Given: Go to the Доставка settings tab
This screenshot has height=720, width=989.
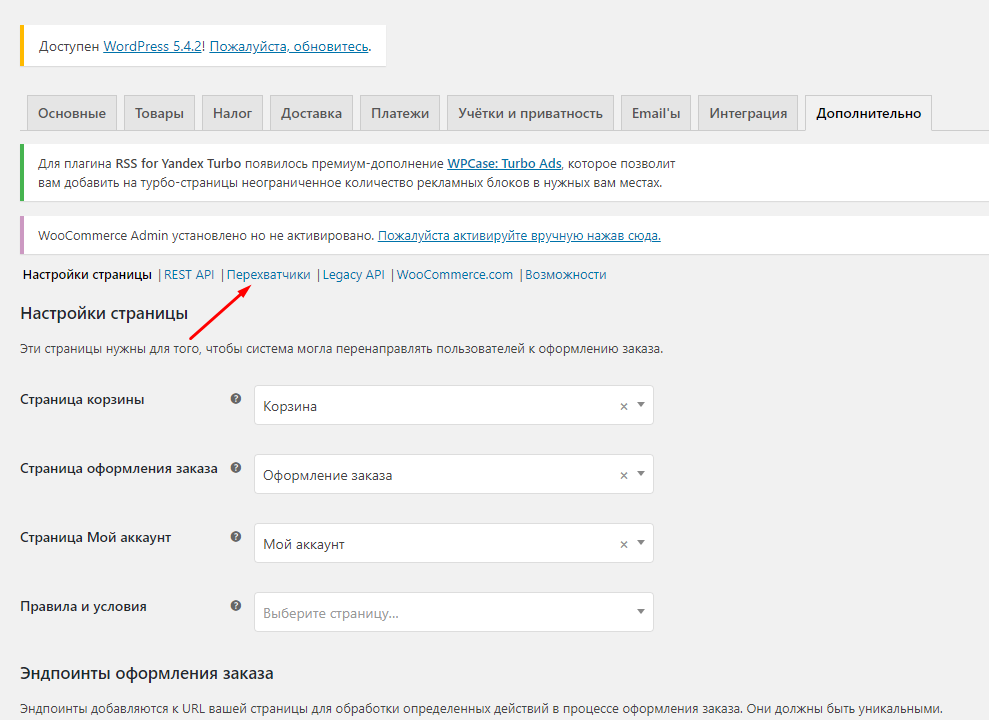Looking at the screenshot, I should pos(311,113).
